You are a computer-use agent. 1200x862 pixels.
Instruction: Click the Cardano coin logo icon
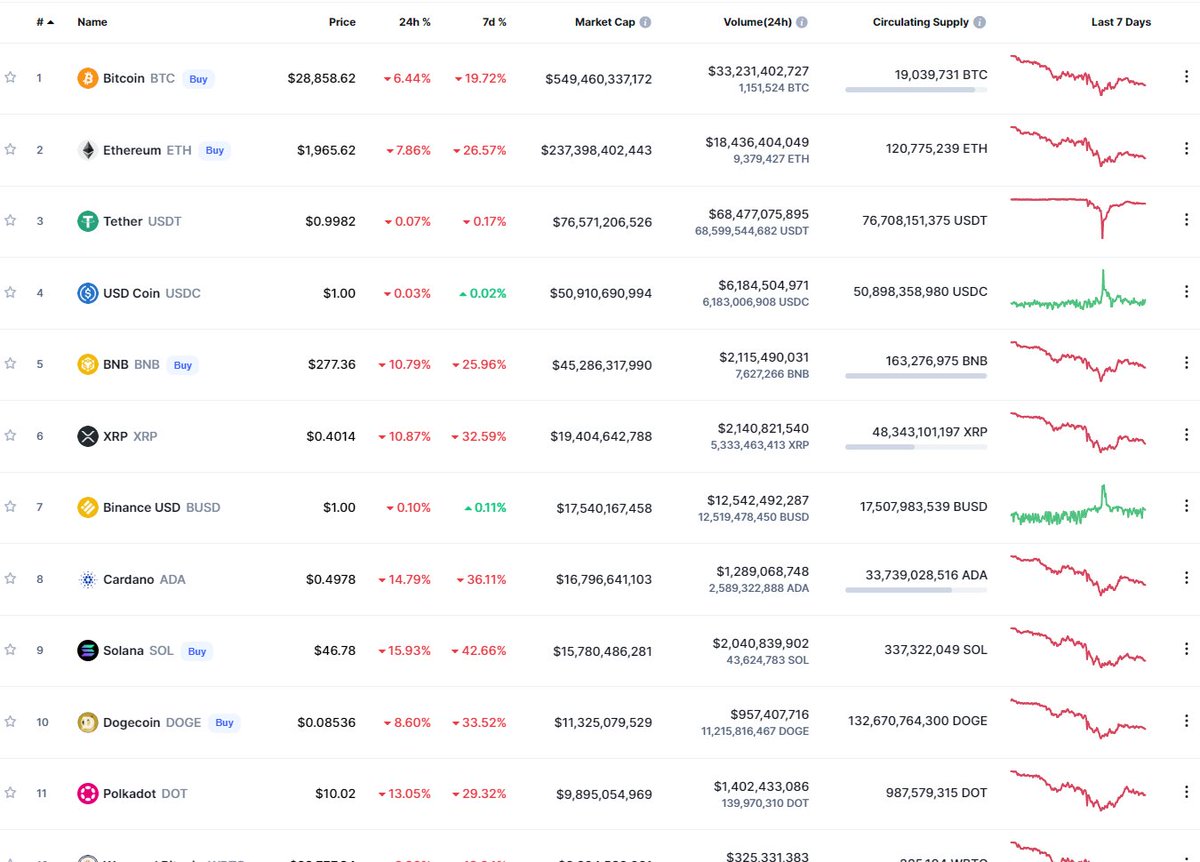pos(88,579)
